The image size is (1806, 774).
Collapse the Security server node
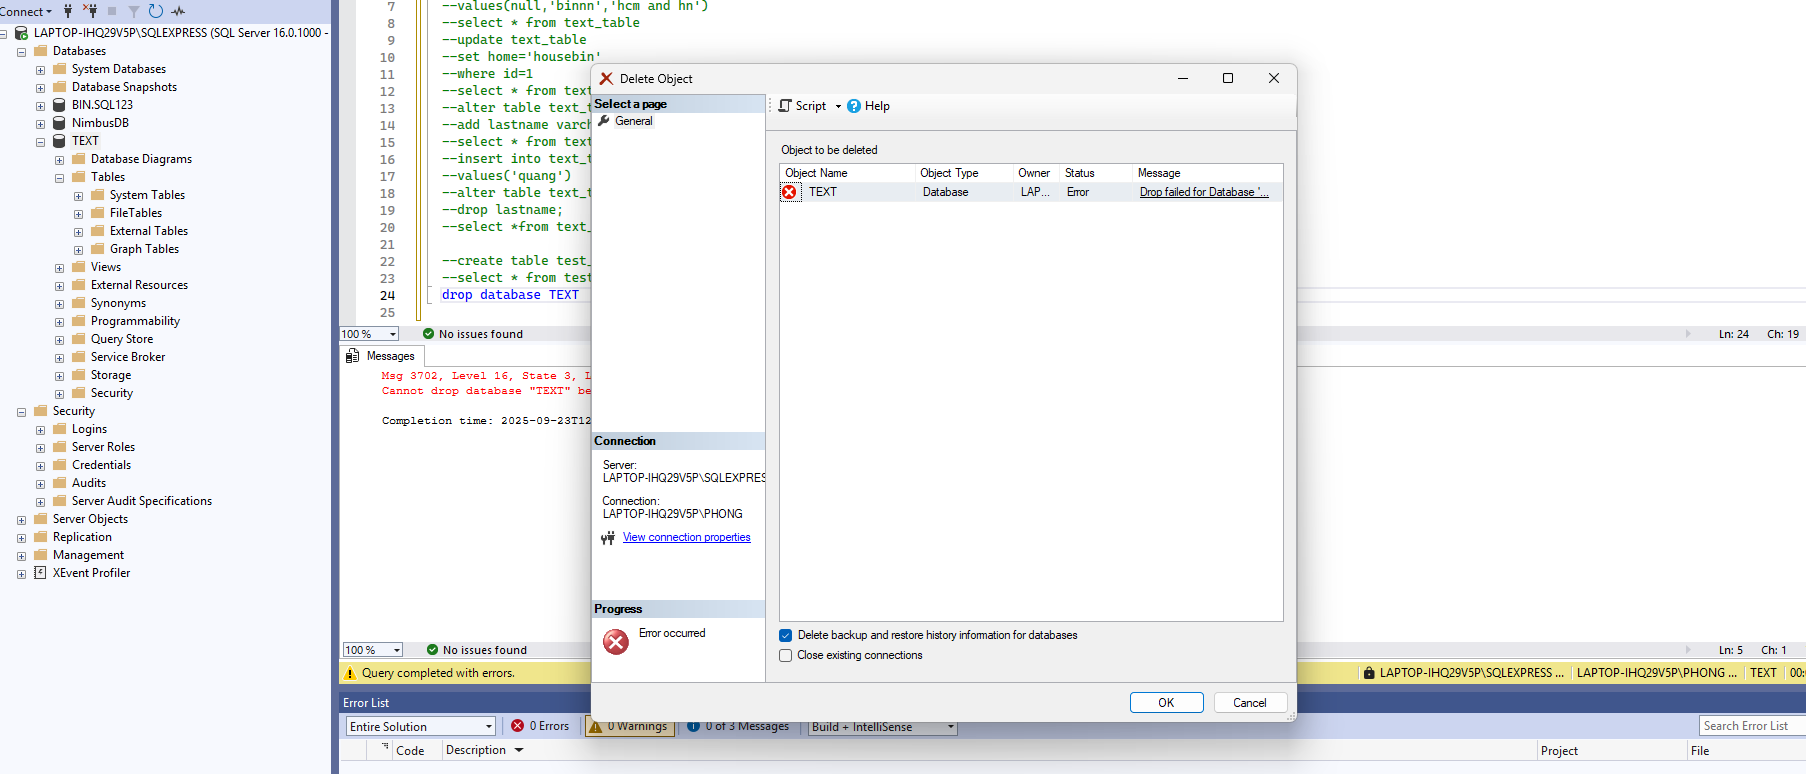21,412
